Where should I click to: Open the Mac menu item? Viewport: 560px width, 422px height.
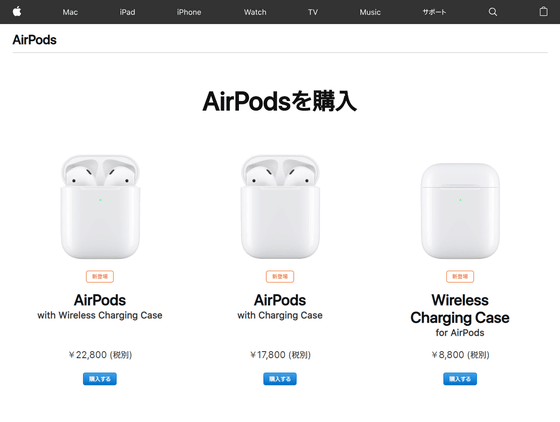[x=70, y=12]
